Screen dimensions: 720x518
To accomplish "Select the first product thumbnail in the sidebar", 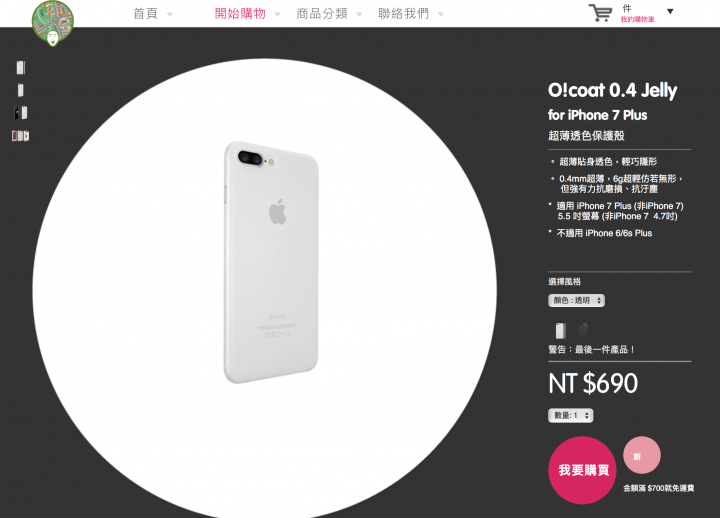I will coord(21,68).
